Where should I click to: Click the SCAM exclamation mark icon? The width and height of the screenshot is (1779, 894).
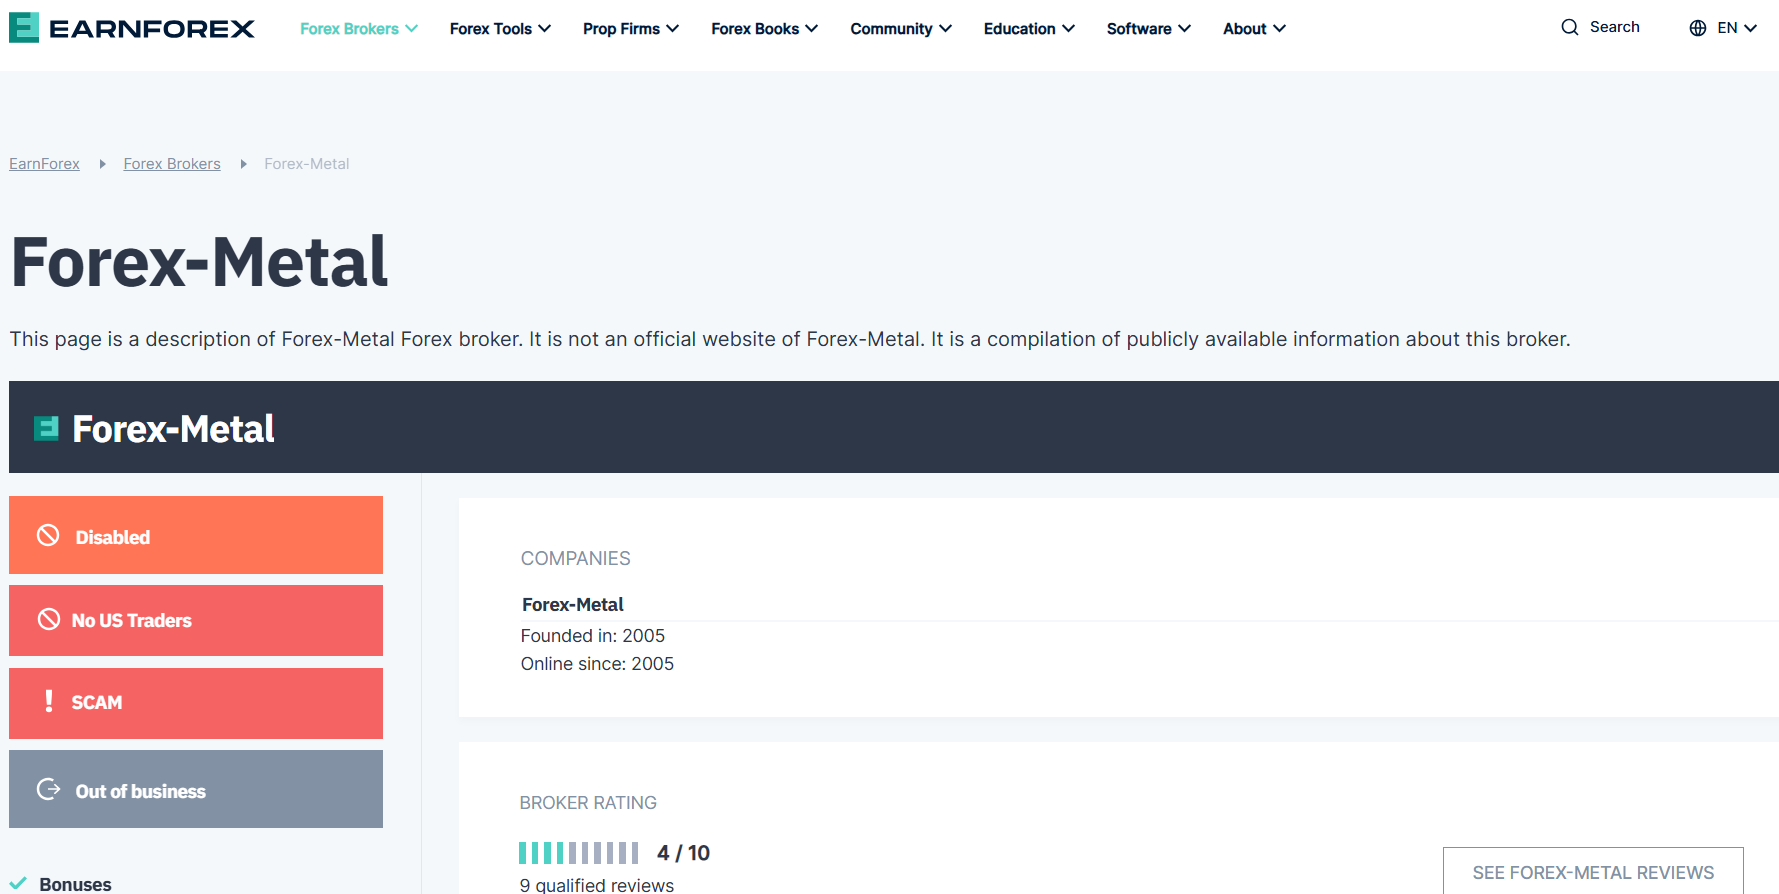point(48,701)
